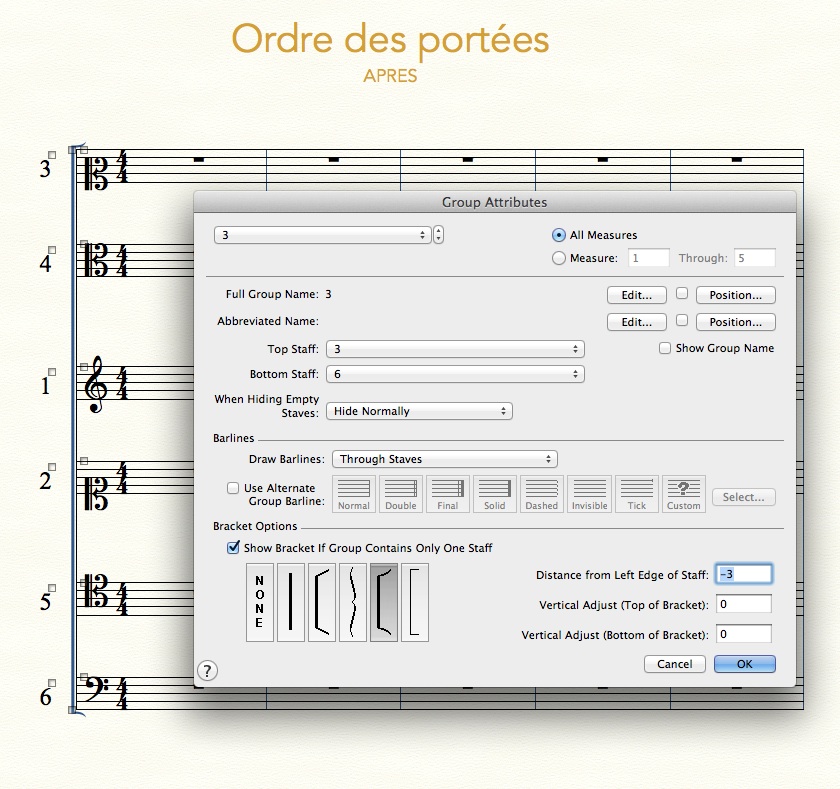This screenshot has width=840, height=789.
Task: Select the Measure radio button
Action: click(x=559, y=258)
